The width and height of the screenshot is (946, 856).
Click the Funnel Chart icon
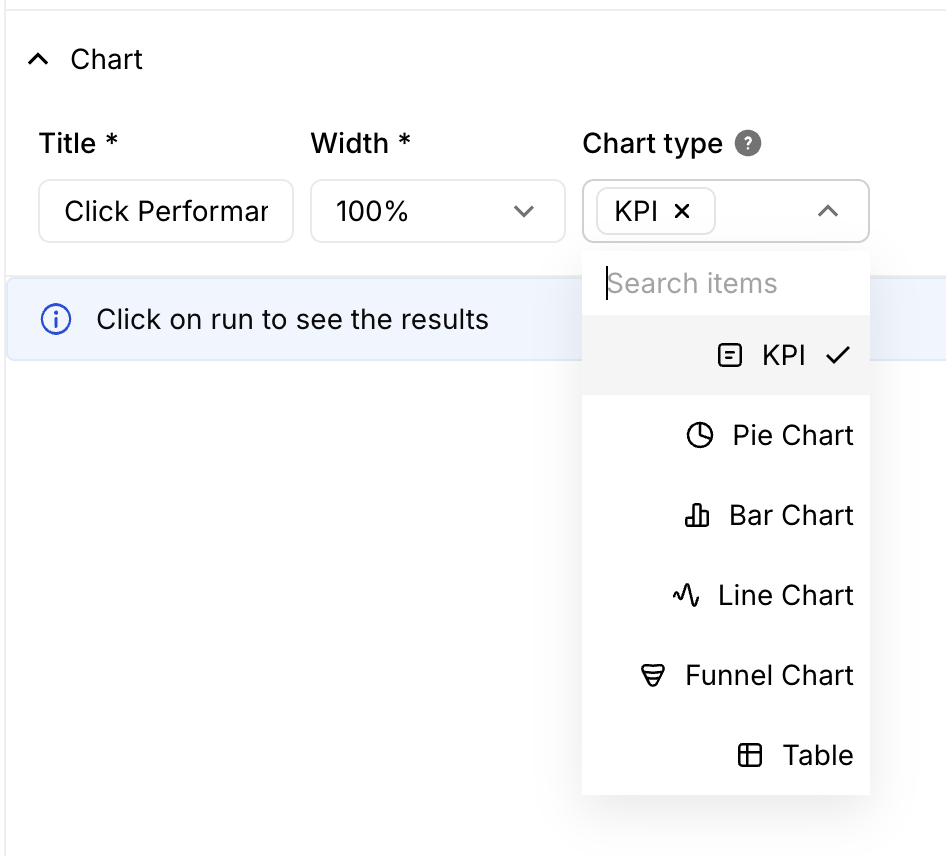pos(653,675)
